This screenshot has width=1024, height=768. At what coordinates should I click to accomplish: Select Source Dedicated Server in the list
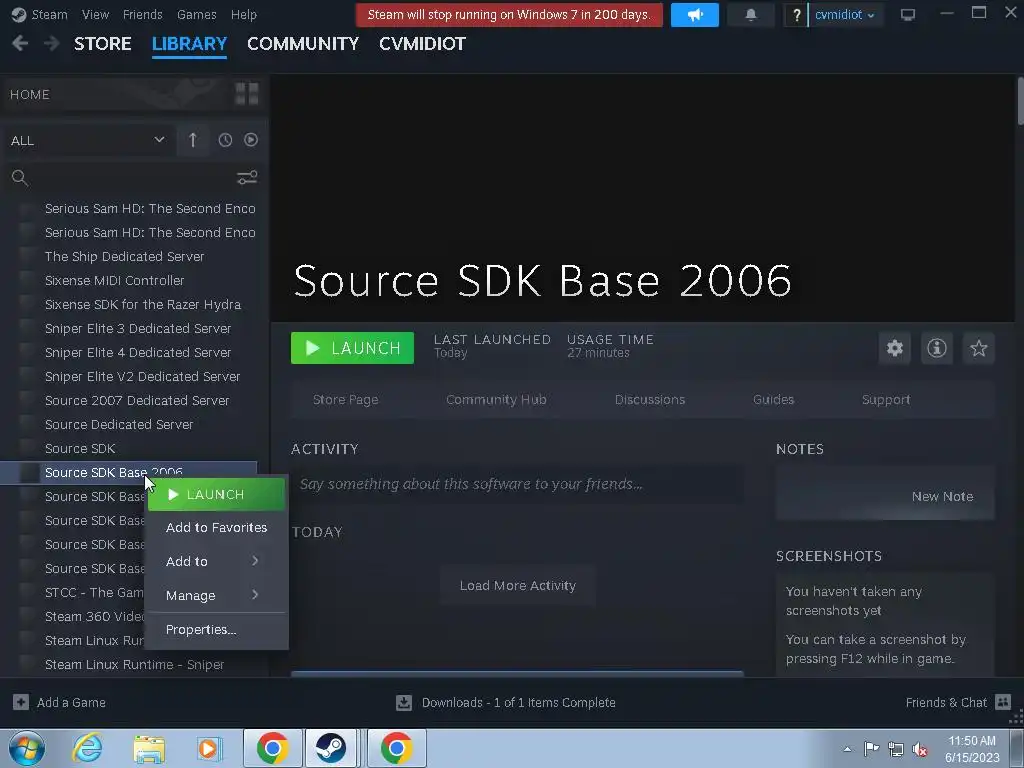119,424
